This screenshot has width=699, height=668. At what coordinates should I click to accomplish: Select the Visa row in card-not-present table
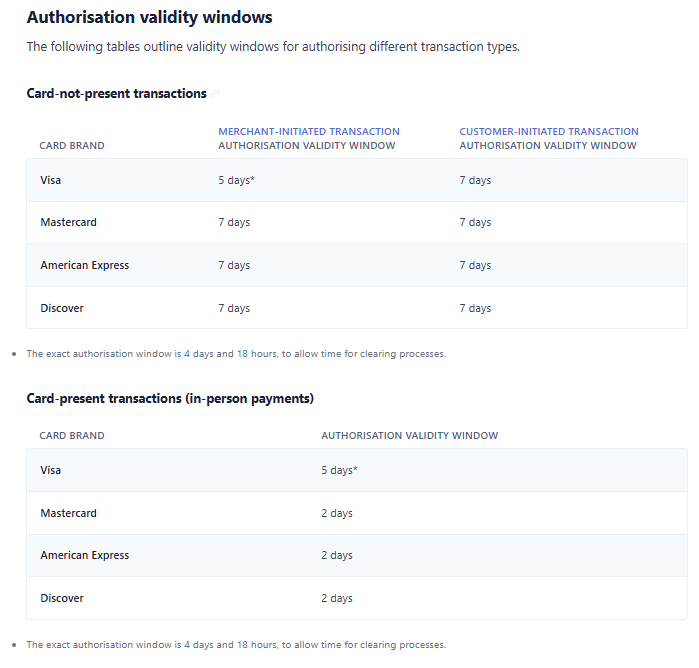[51, 180]
